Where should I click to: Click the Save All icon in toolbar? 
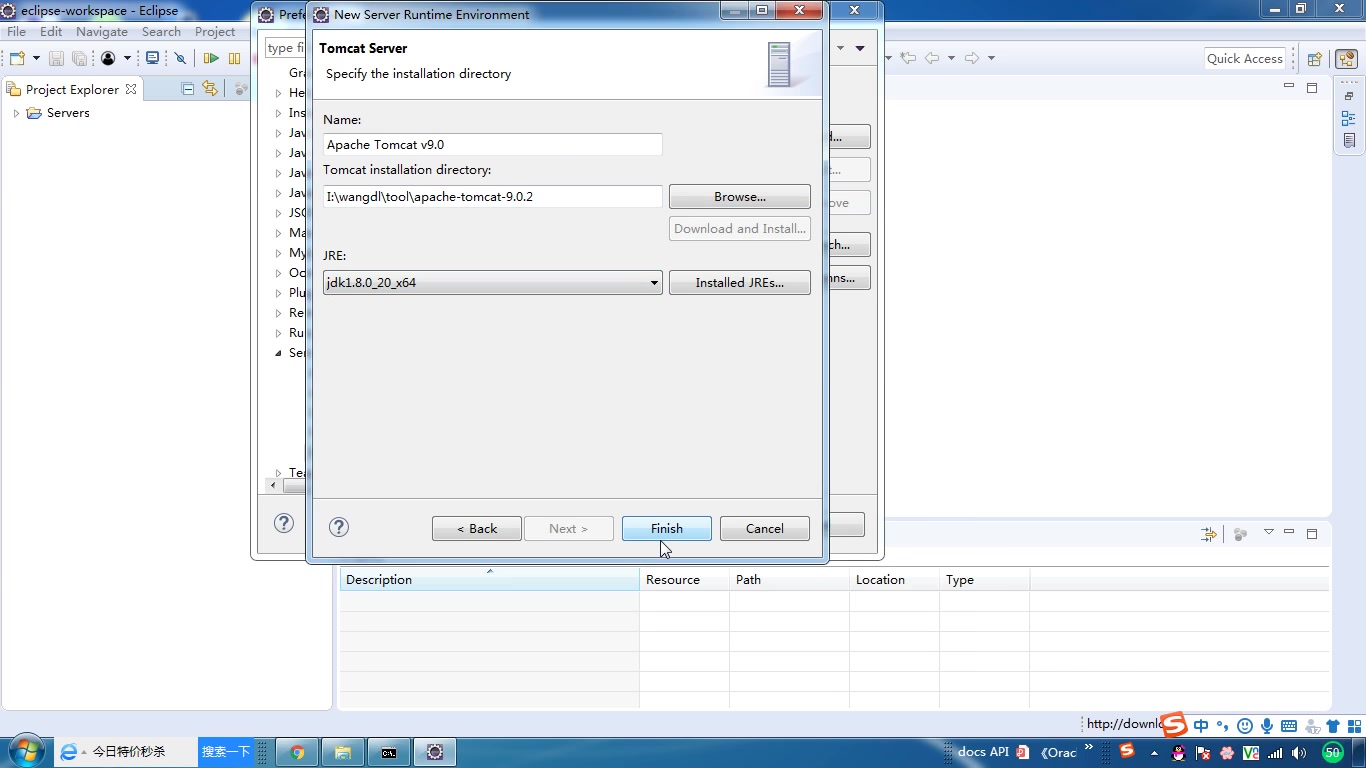coord(79,59)
